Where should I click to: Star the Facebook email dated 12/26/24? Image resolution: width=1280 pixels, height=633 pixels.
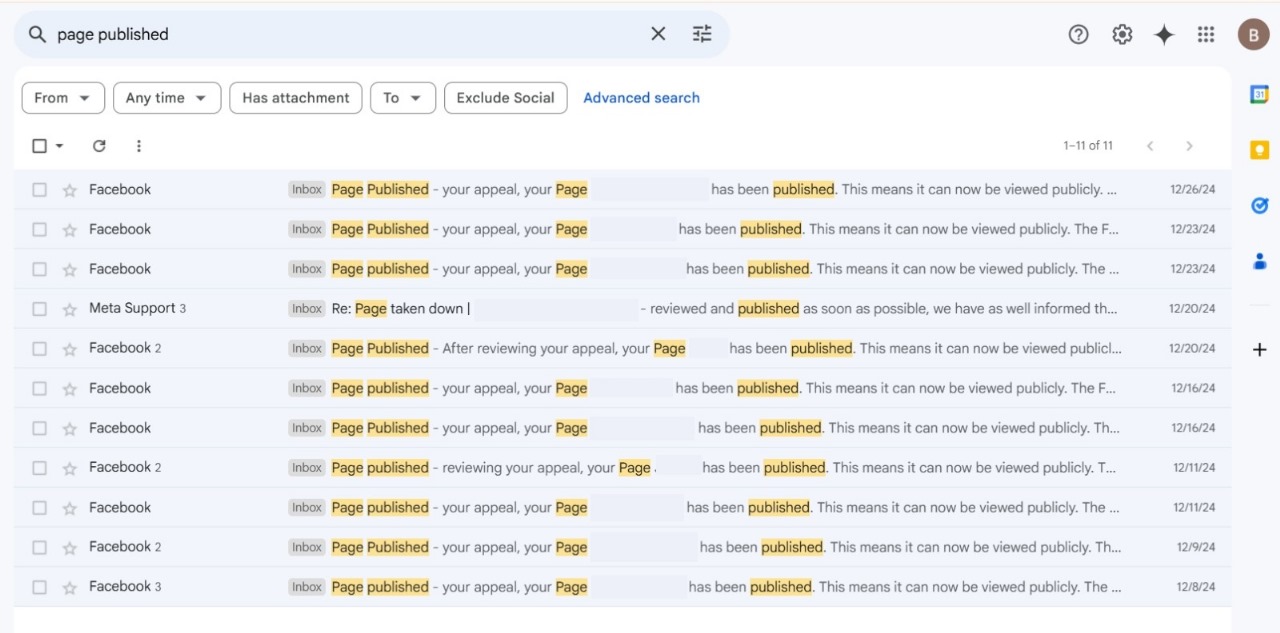click(x=69, y=190)
